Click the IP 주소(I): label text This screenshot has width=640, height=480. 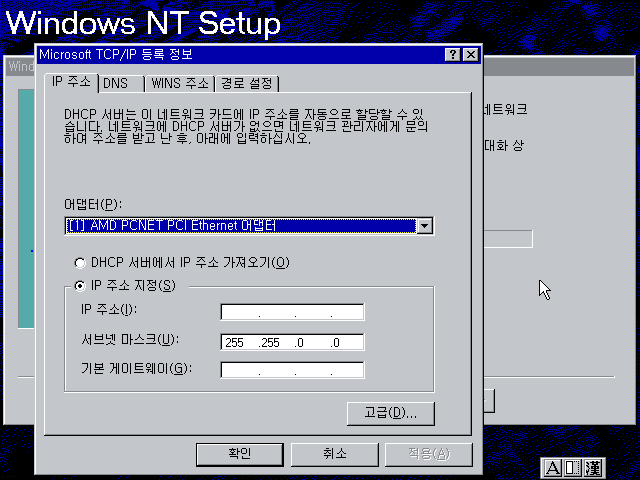109,309
